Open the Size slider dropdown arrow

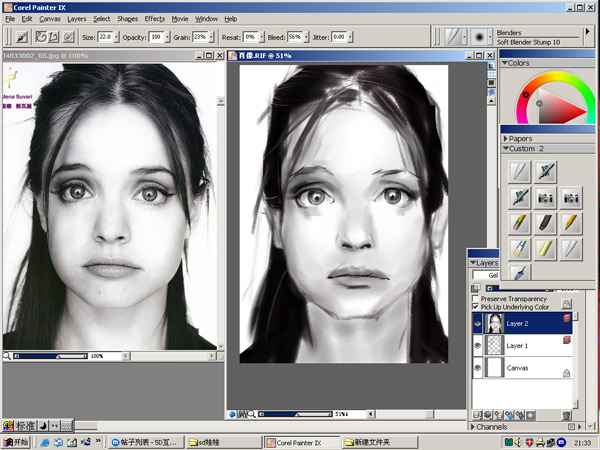pos(116,37)
